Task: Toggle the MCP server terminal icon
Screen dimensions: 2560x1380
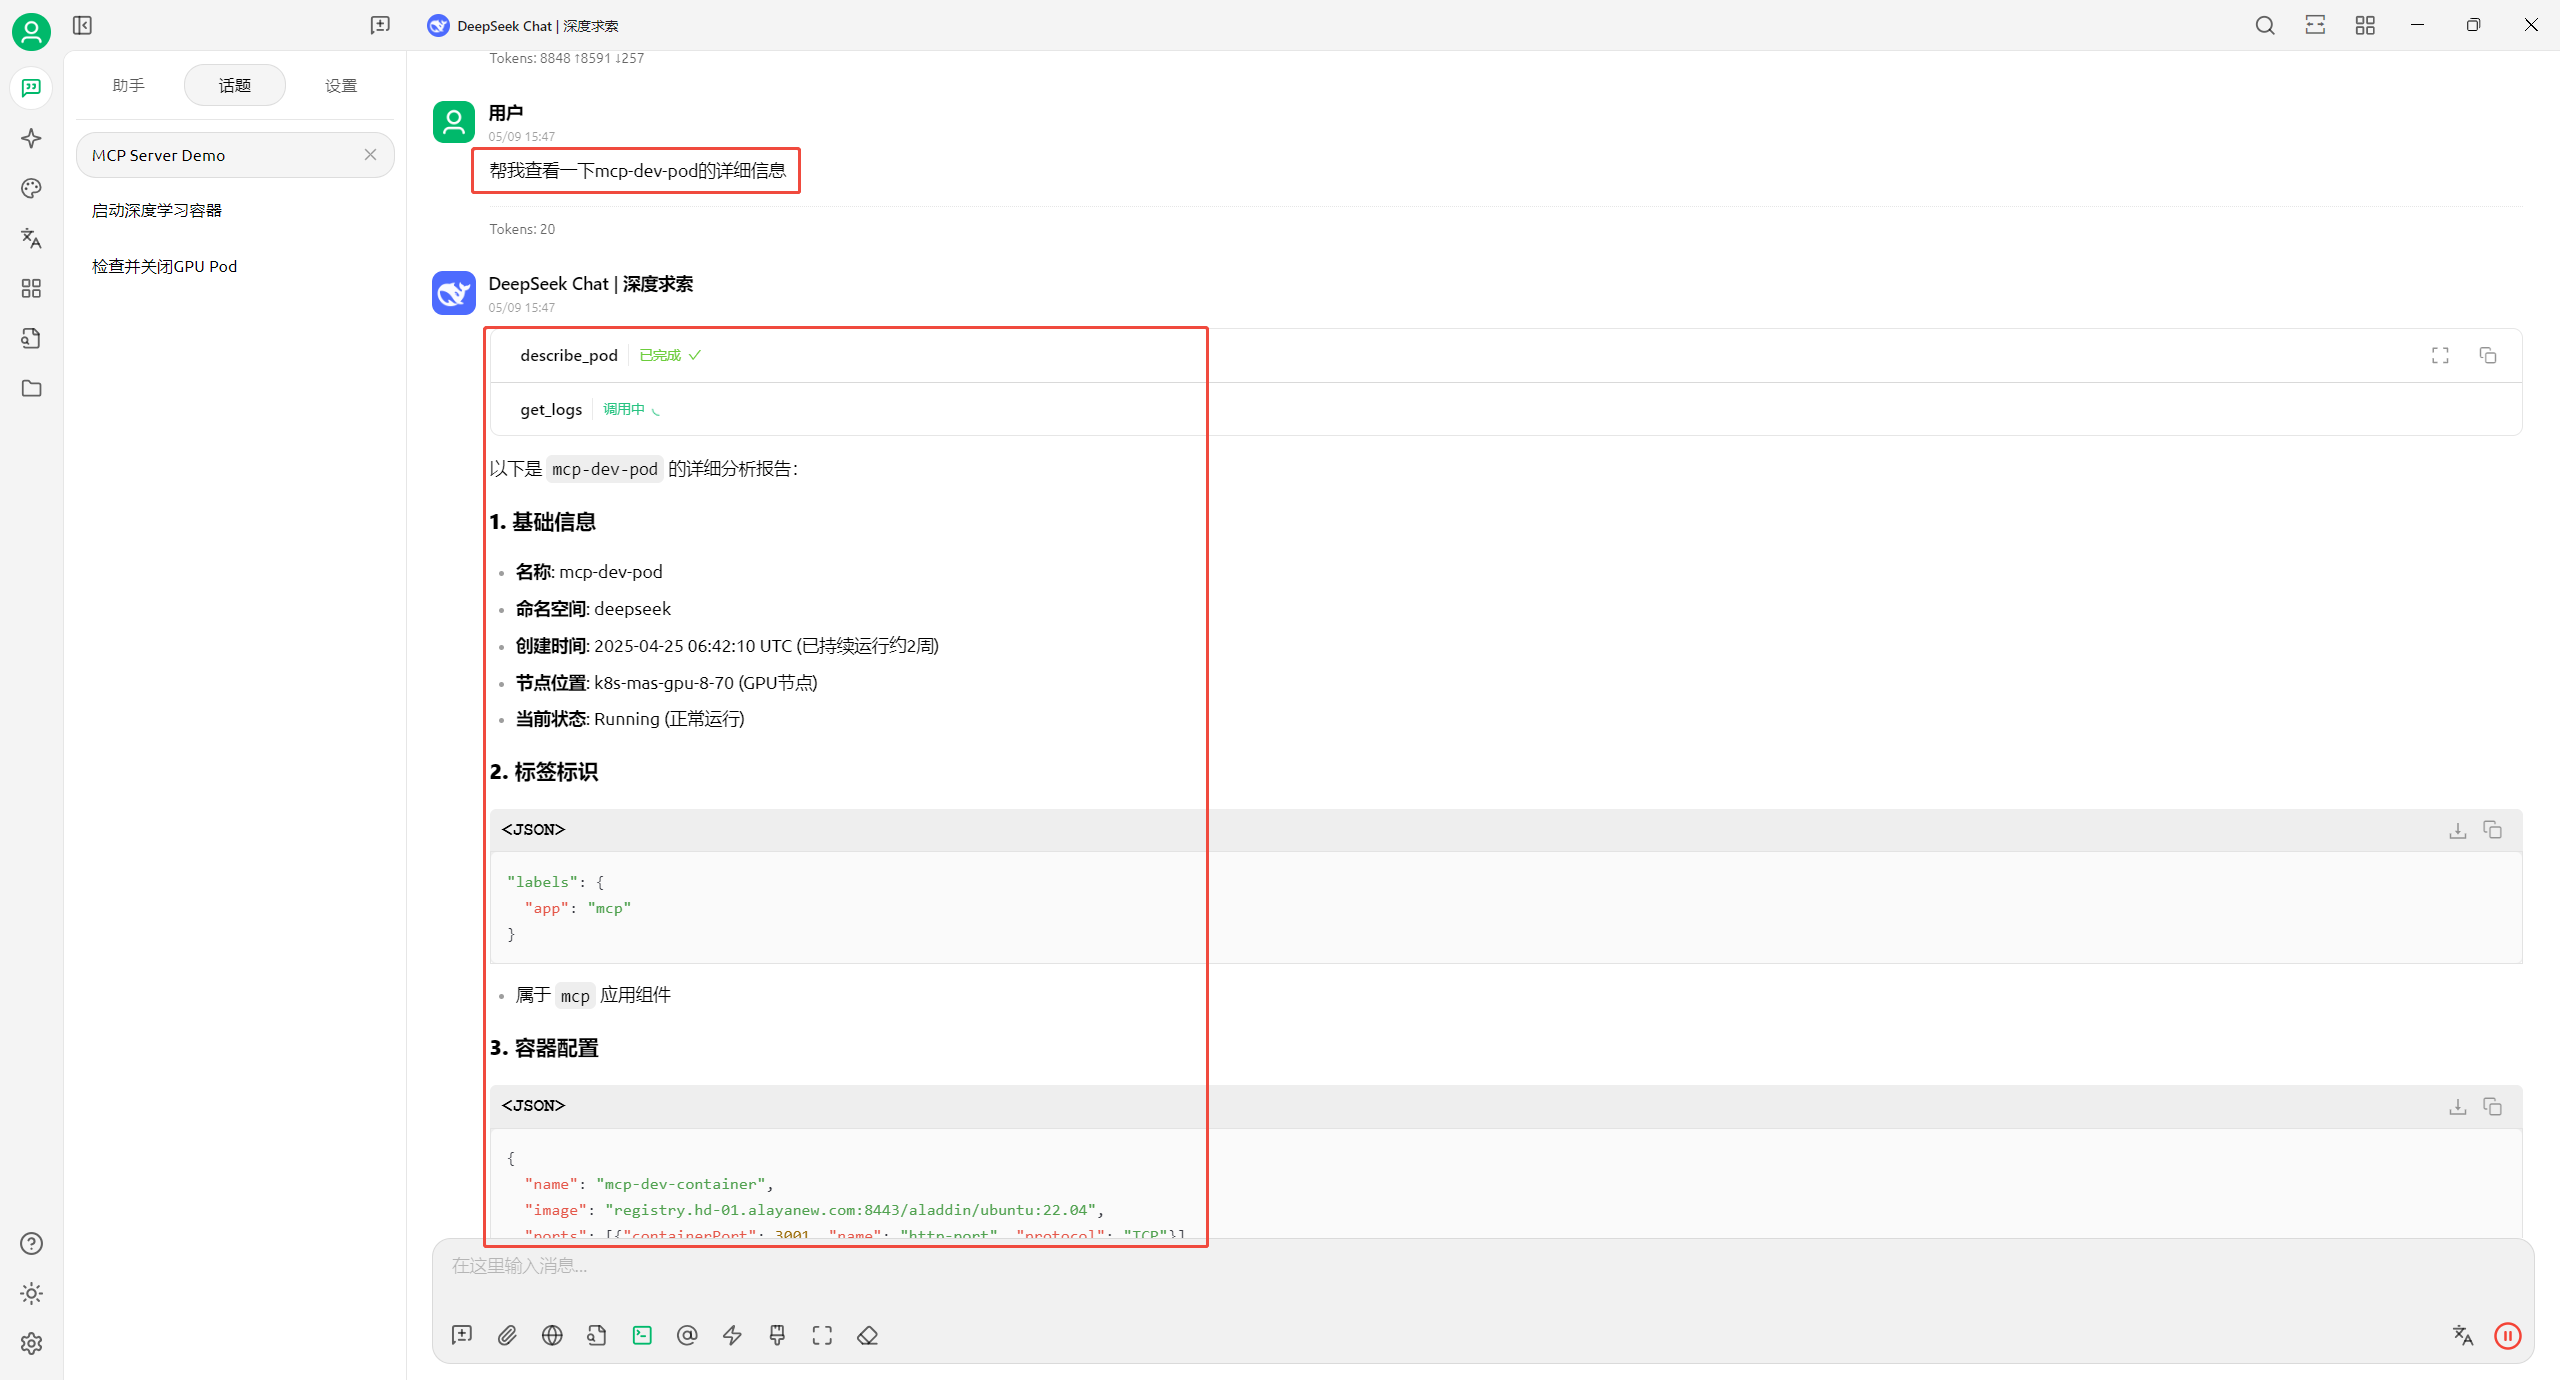Action: tap(642, 1335)
